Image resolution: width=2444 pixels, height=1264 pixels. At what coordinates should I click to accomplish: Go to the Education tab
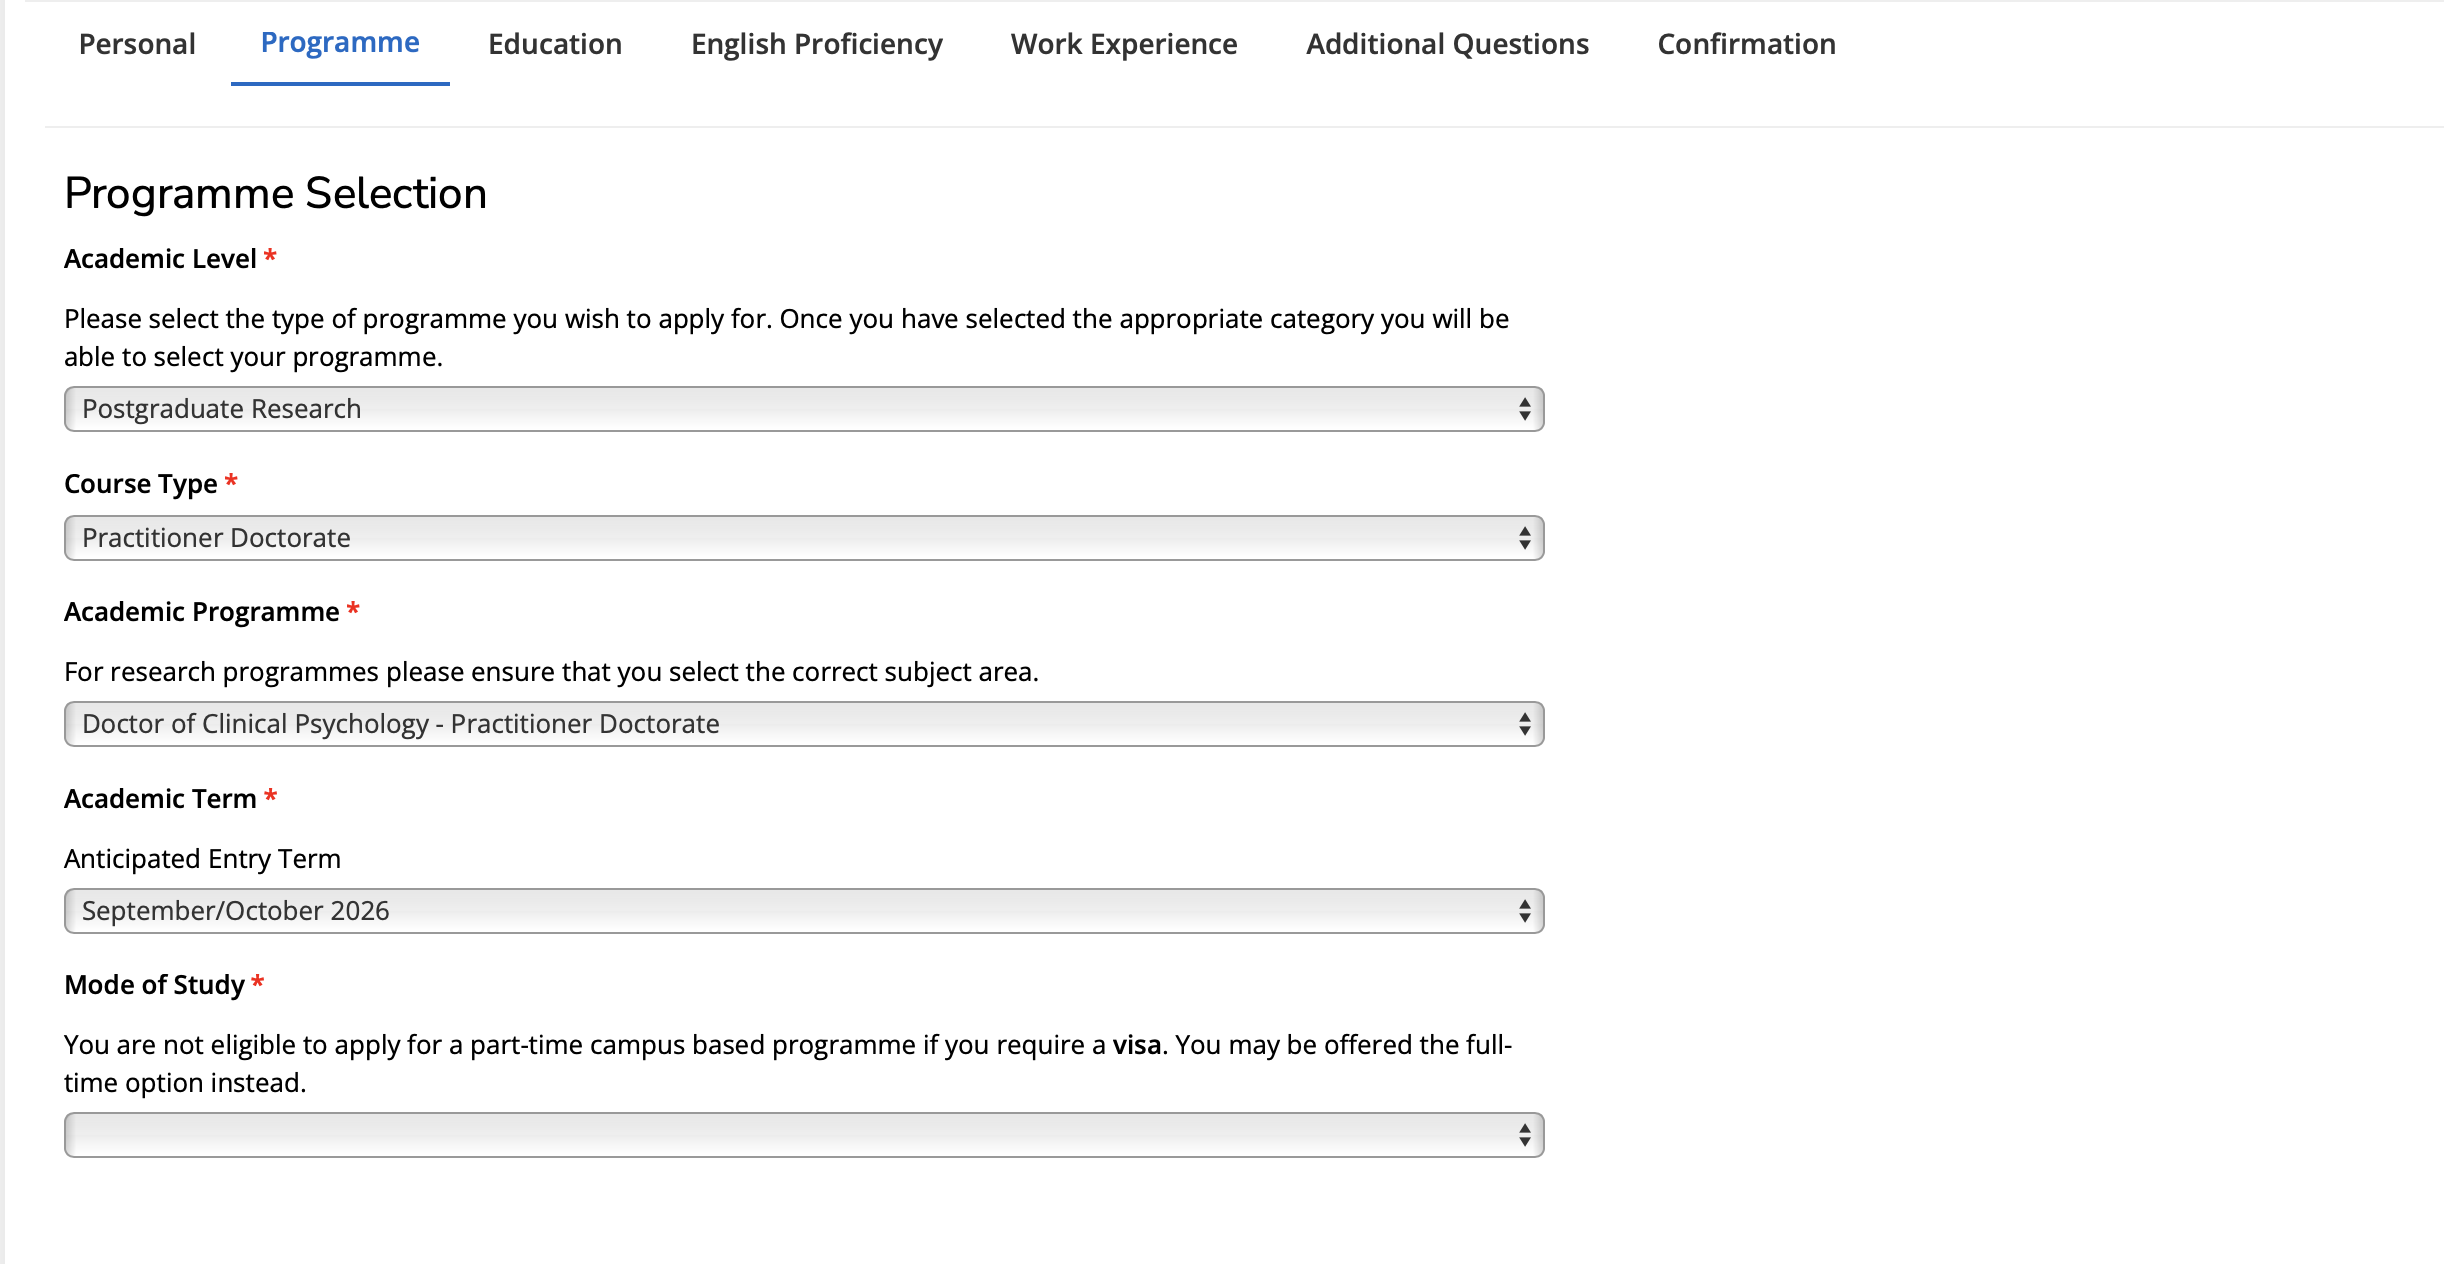point(555,44)
